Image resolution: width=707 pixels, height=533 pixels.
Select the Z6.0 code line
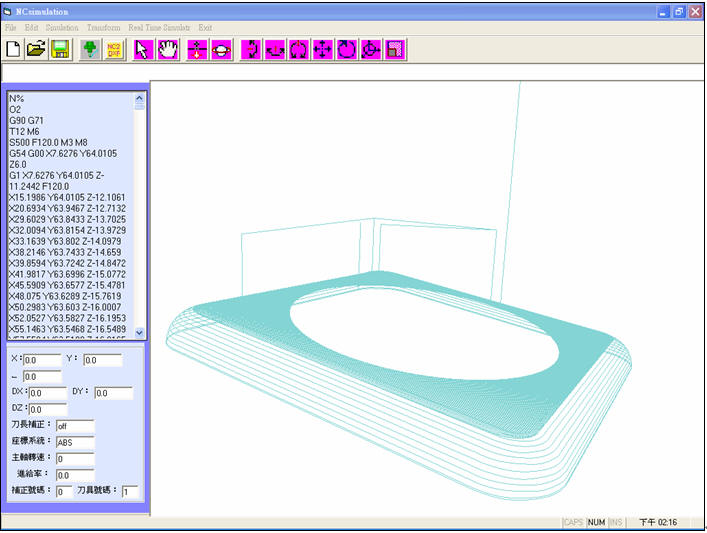click(x=18, y=165)
